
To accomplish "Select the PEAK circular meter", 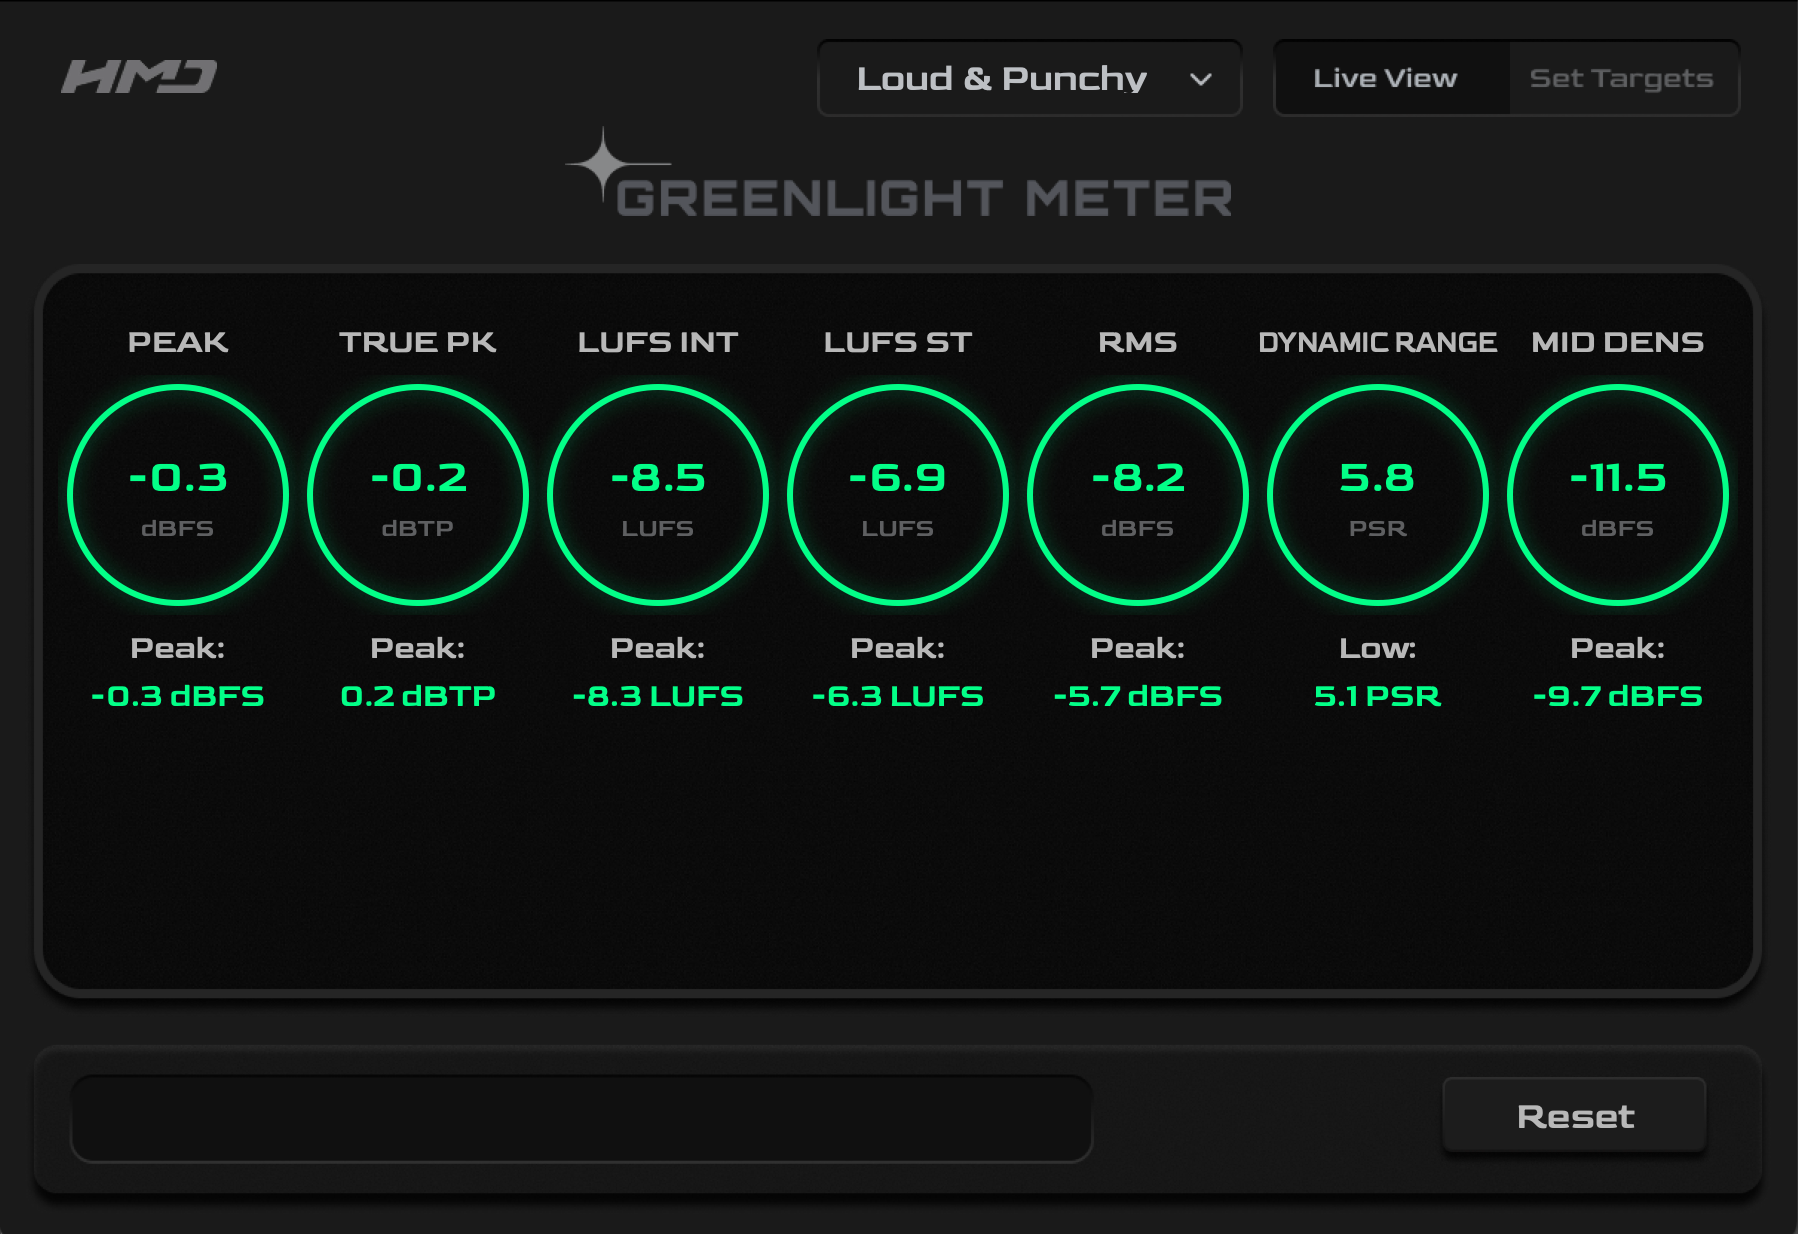I will click(178, 495).
